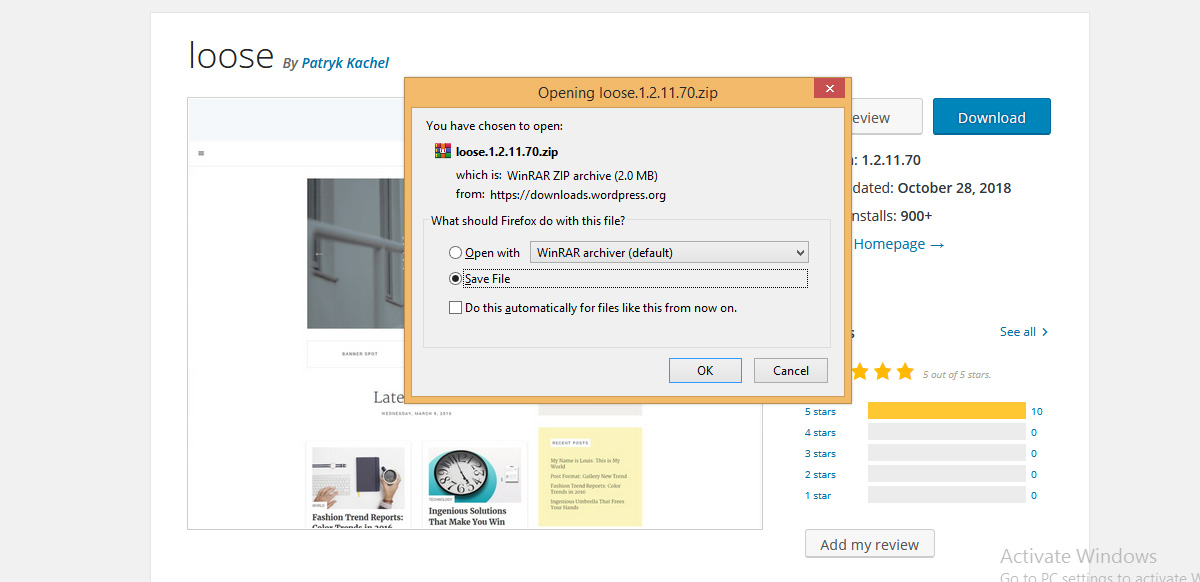Open the Add my review button
1200x582 pixels.
870,545
